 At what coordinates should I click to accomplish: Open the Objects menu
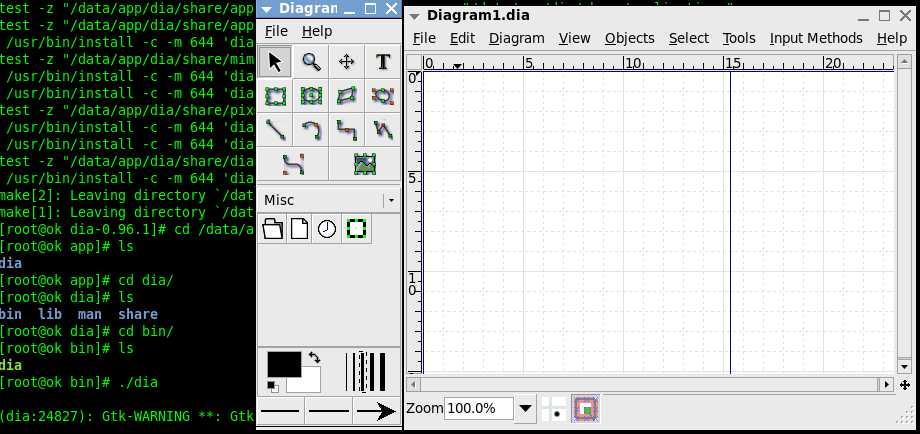click(630, 38)
